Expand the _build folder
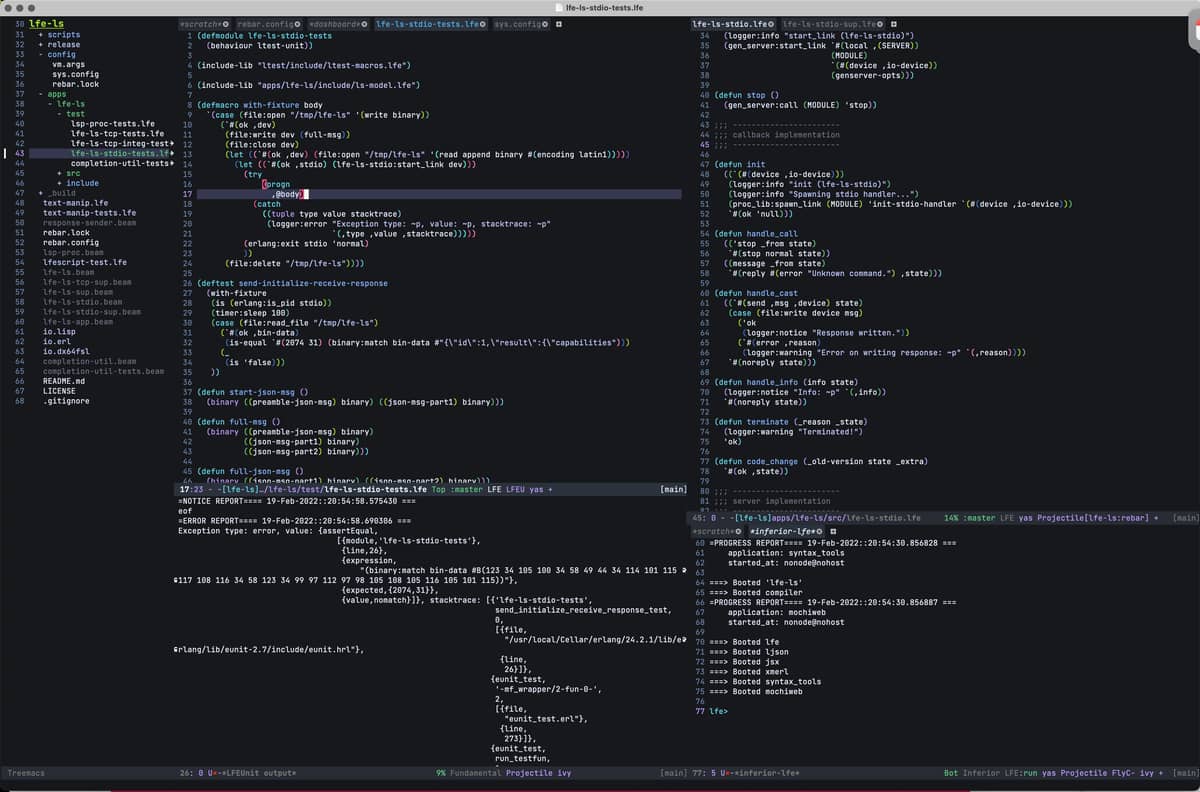The width and height of the screenshot is (1200, 792). pos(41,193)
